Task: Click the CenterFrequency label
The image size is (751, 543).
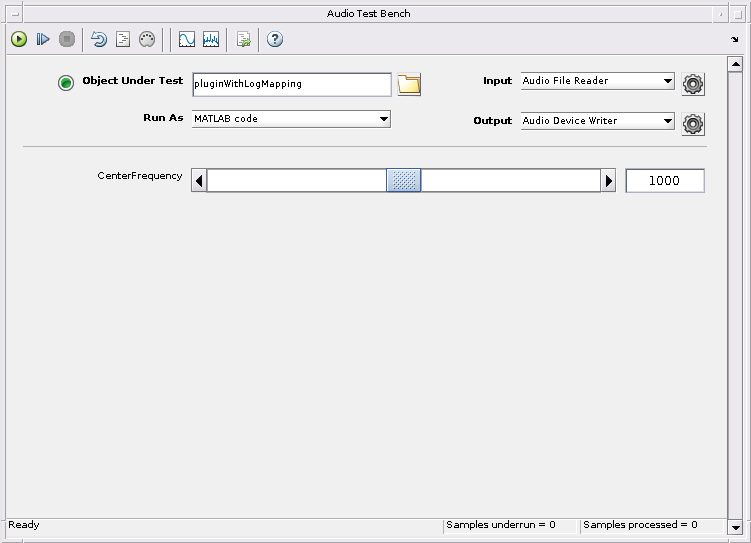Action: (140, 176)
